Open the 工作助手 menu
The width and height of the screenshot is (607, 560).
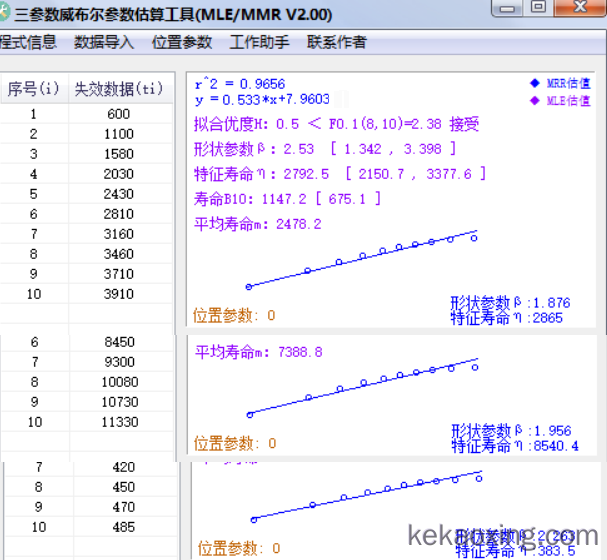click(259, 42)
